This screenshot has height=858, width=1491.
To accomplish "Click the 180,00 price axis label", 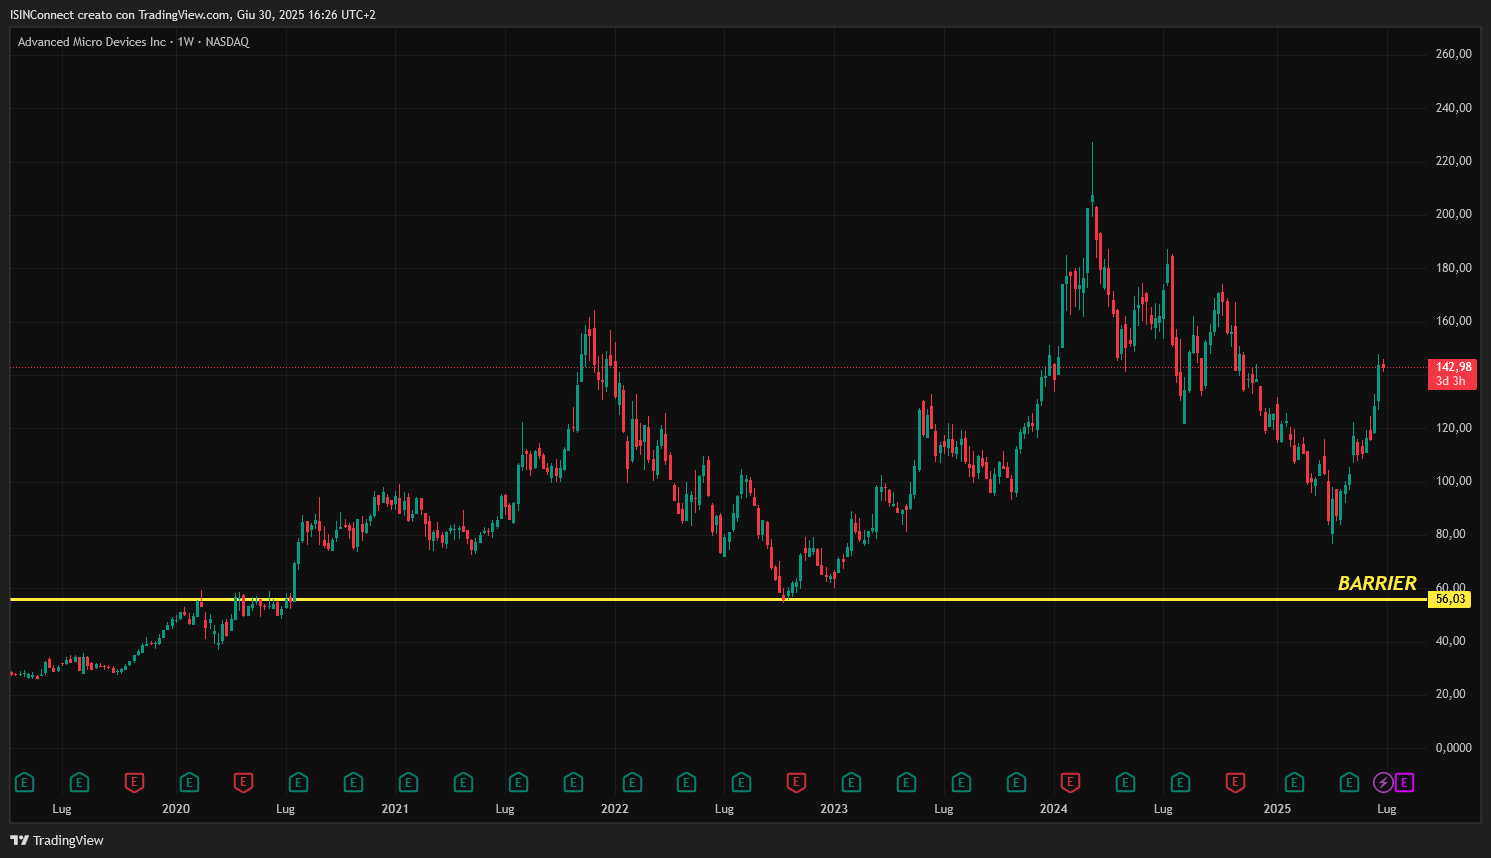I will point(1453,268).
